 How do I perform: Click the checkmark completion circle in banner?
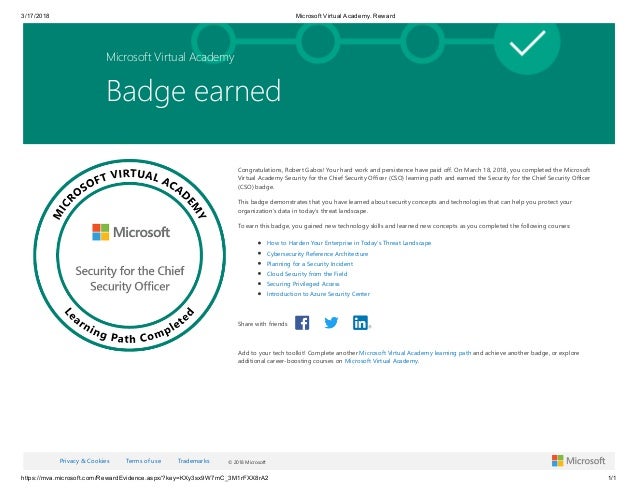(527, 43)
